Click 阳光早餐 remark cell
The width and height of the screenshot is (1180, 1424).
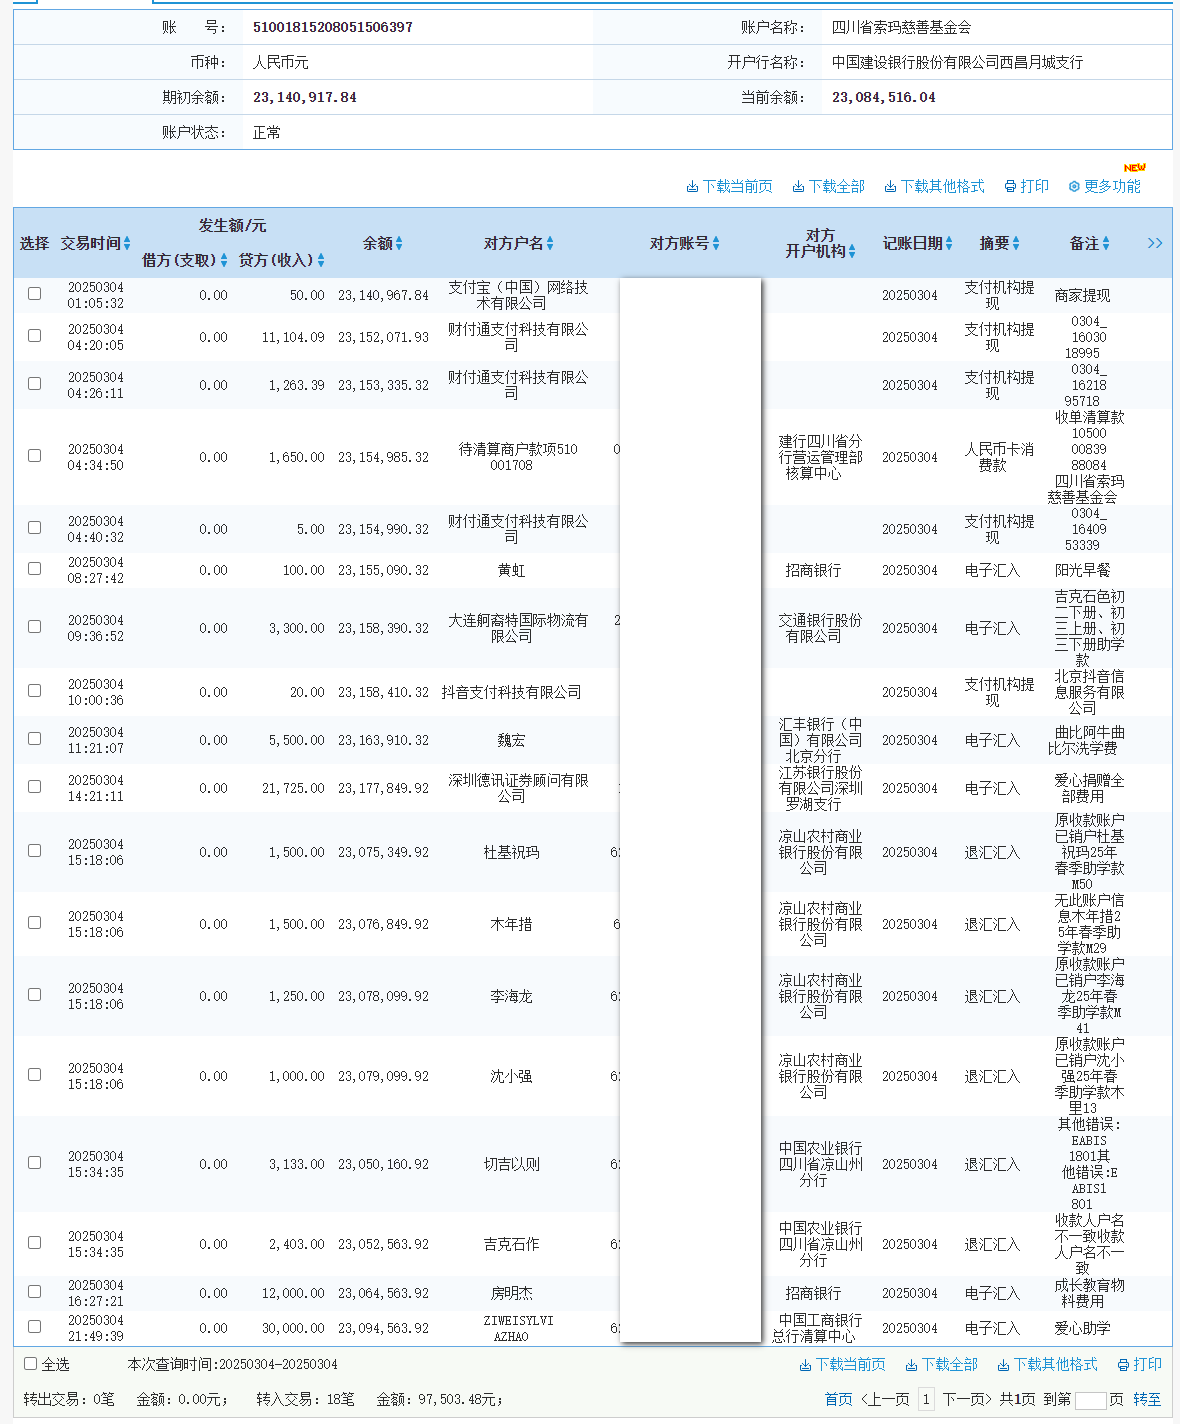[1083, 570]
